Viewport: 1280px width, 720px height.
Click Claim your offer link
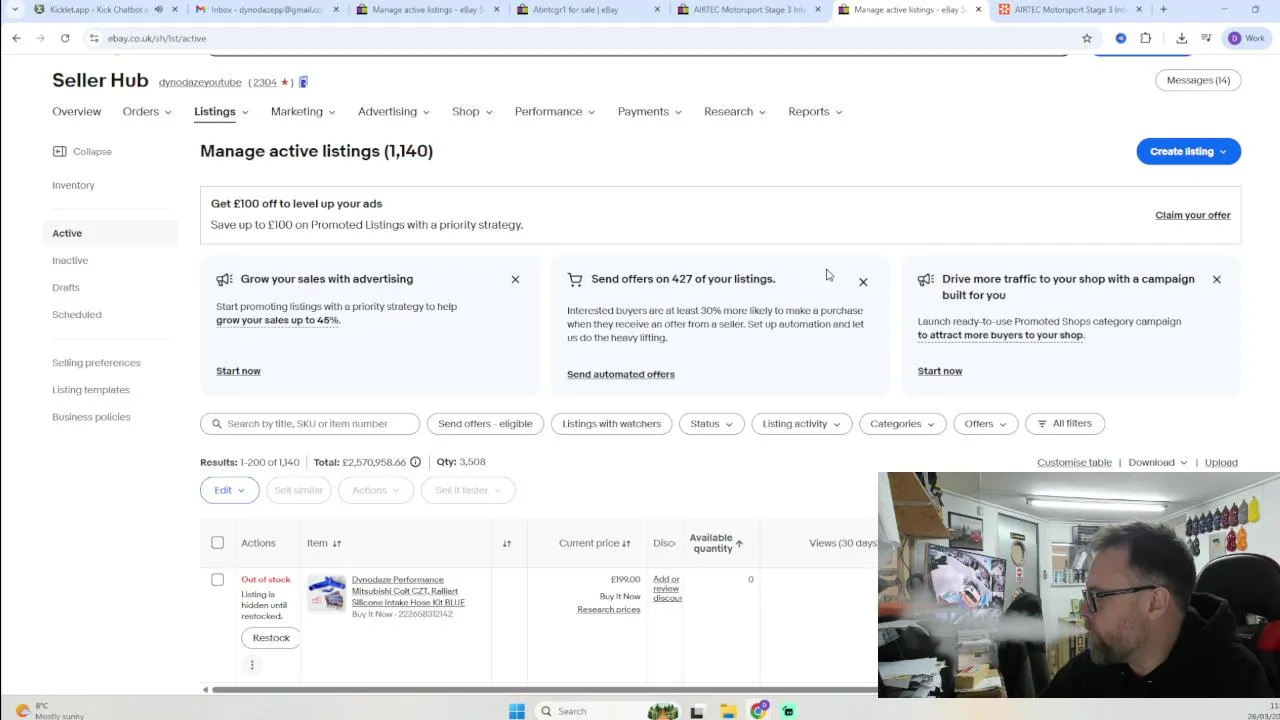coord(1193,215)
